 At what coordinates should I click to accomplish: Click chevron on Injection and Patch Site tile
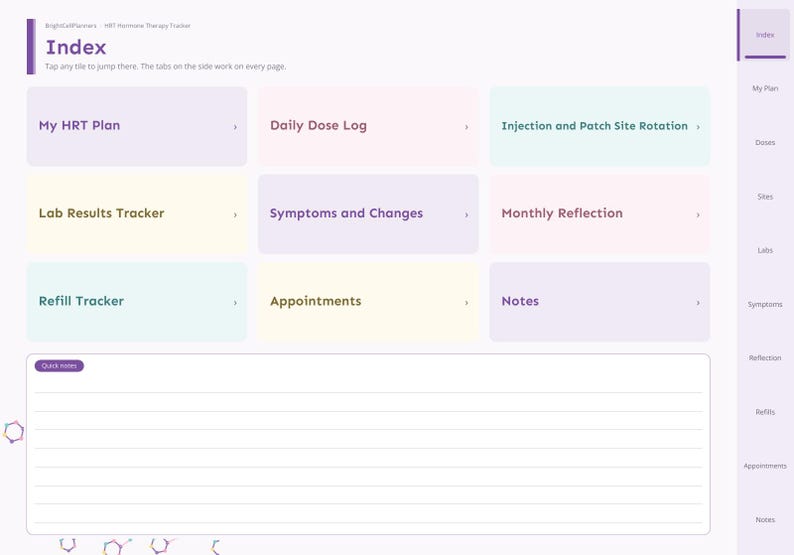pos(698,127)
